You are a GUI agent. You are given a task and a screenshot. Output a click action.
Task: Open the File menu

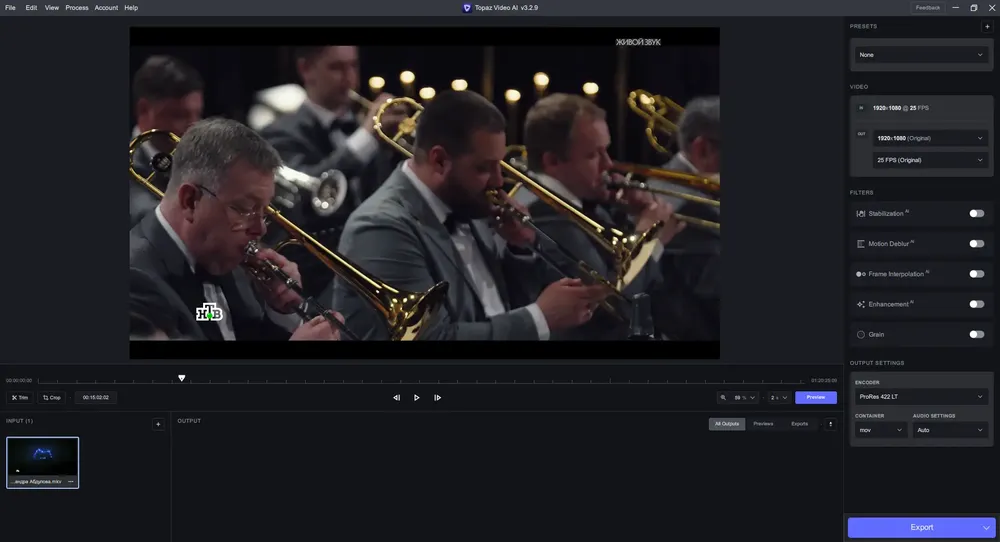click(10, 8)
